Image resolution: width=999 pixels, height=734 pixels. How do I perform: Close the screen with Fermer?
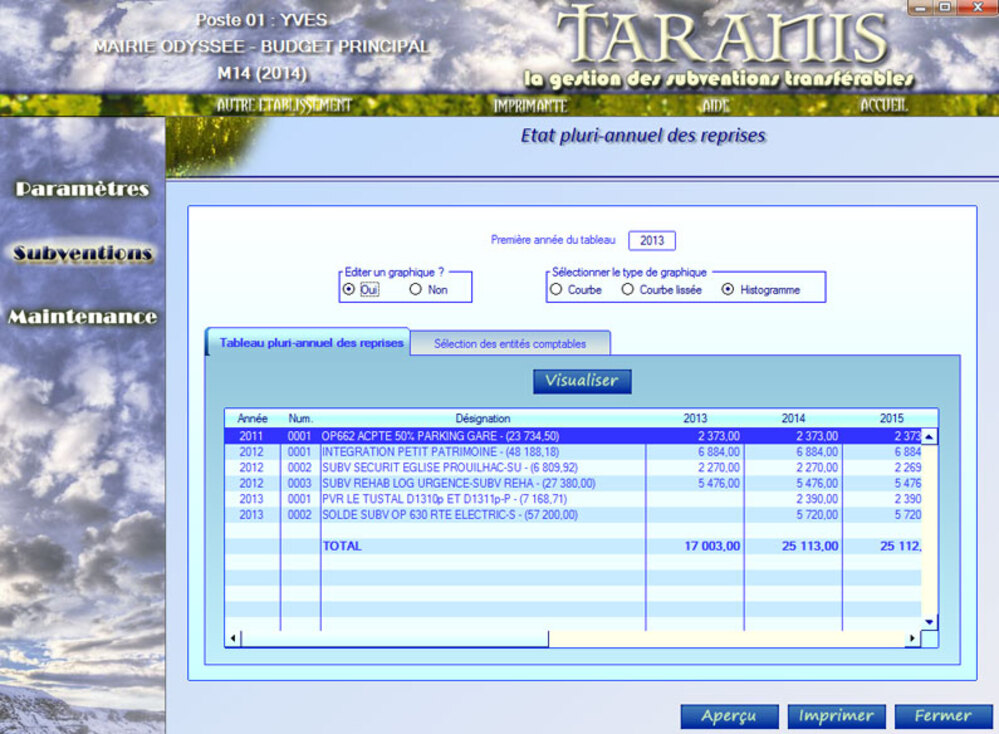point(942,716)
